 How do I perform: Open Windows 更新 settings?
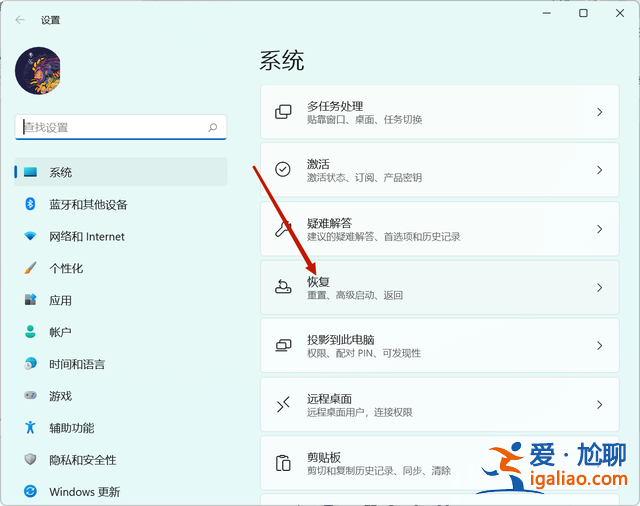tap(121, 492)
